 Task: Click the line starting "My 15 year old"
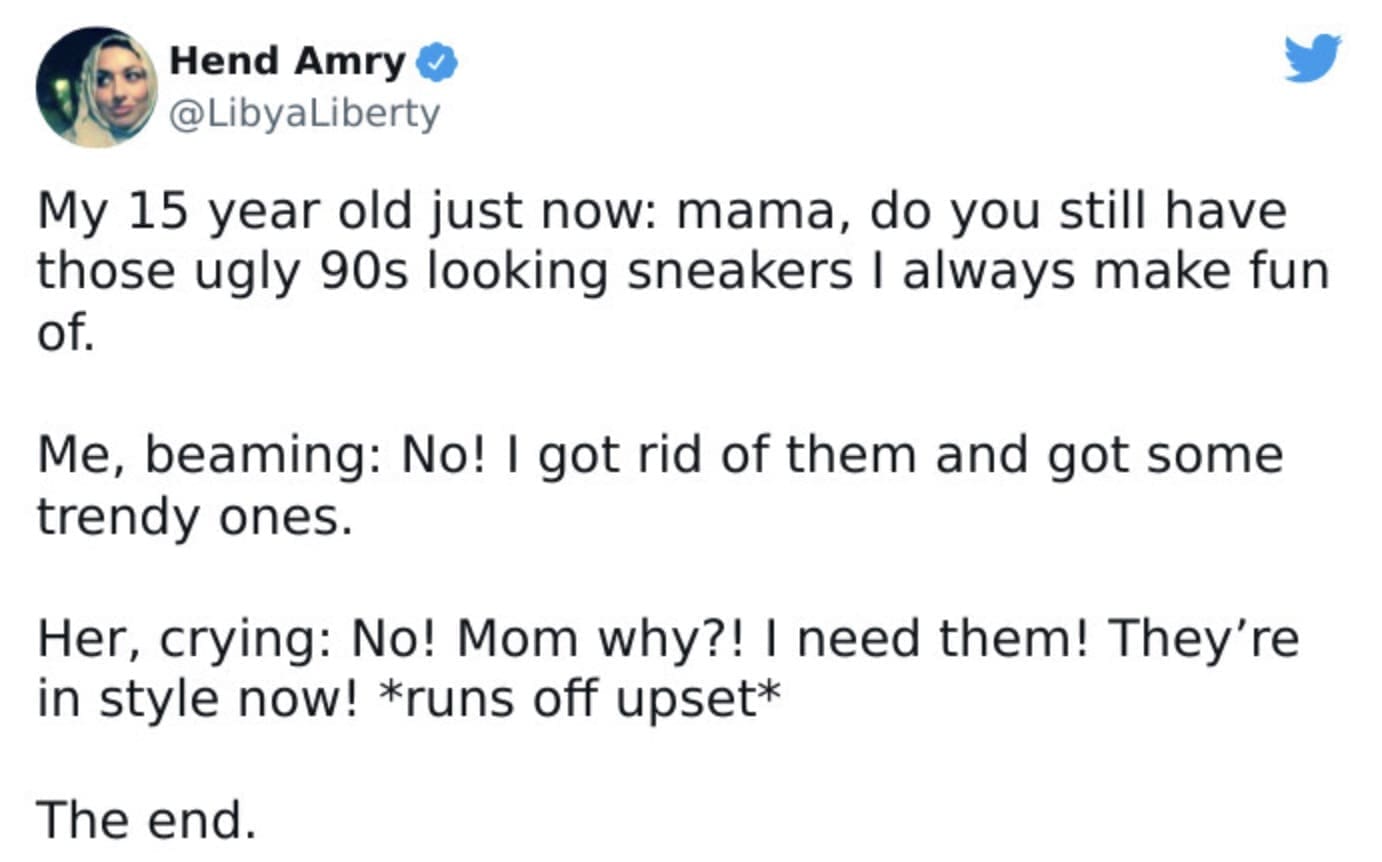click(x=662, y=212)
